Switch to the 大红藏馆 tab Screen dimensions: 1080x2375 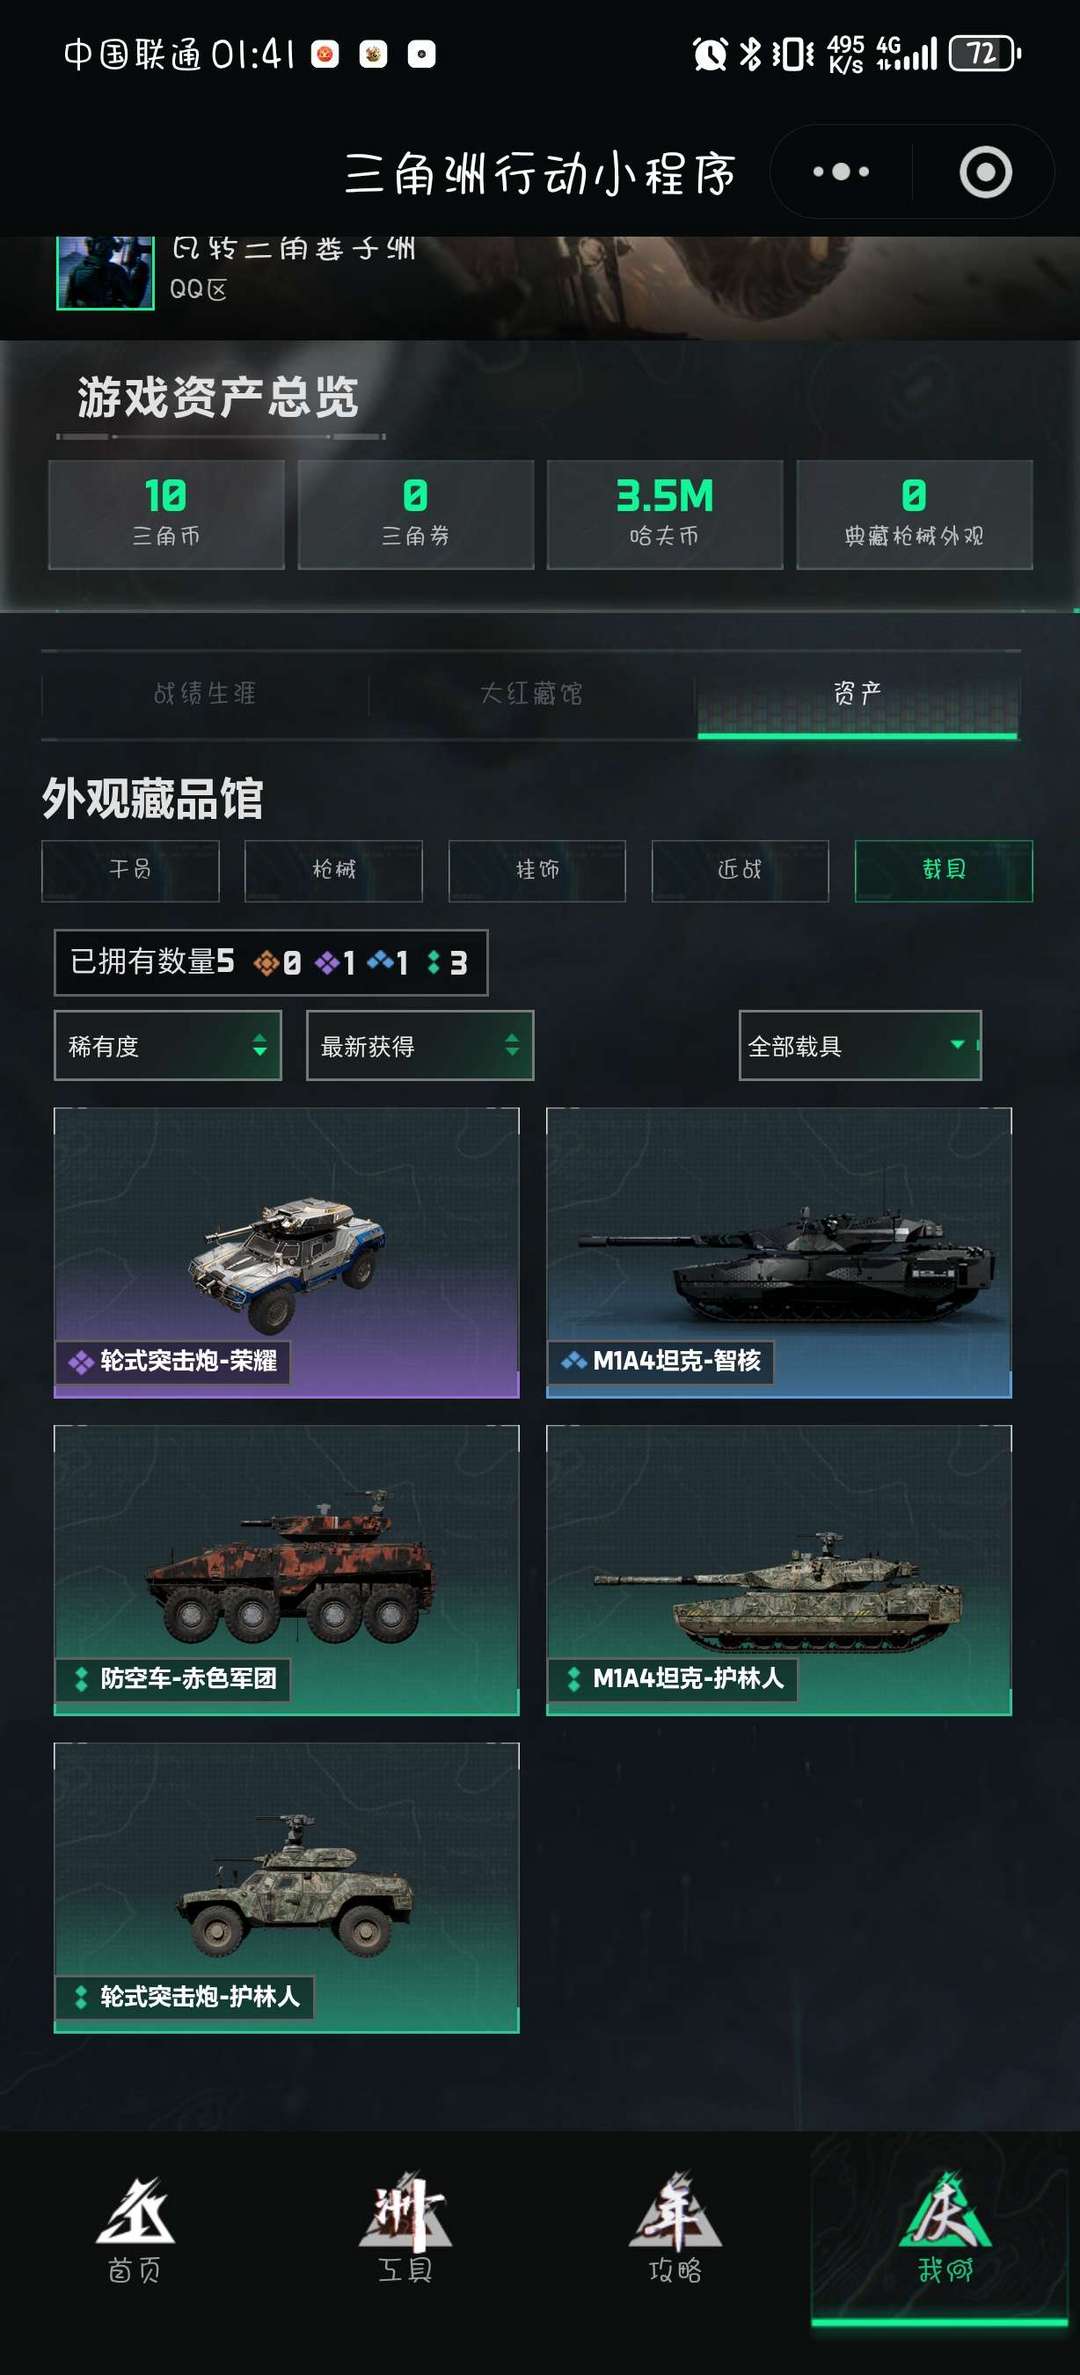coord(531,694)
